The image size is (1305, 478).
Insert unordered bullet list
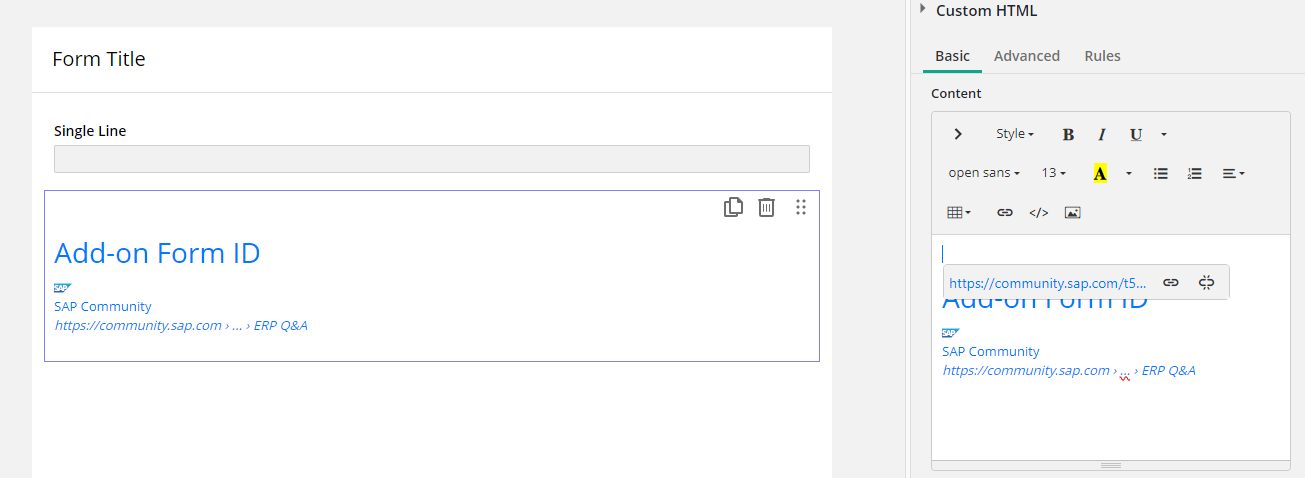pos(1161,173)
